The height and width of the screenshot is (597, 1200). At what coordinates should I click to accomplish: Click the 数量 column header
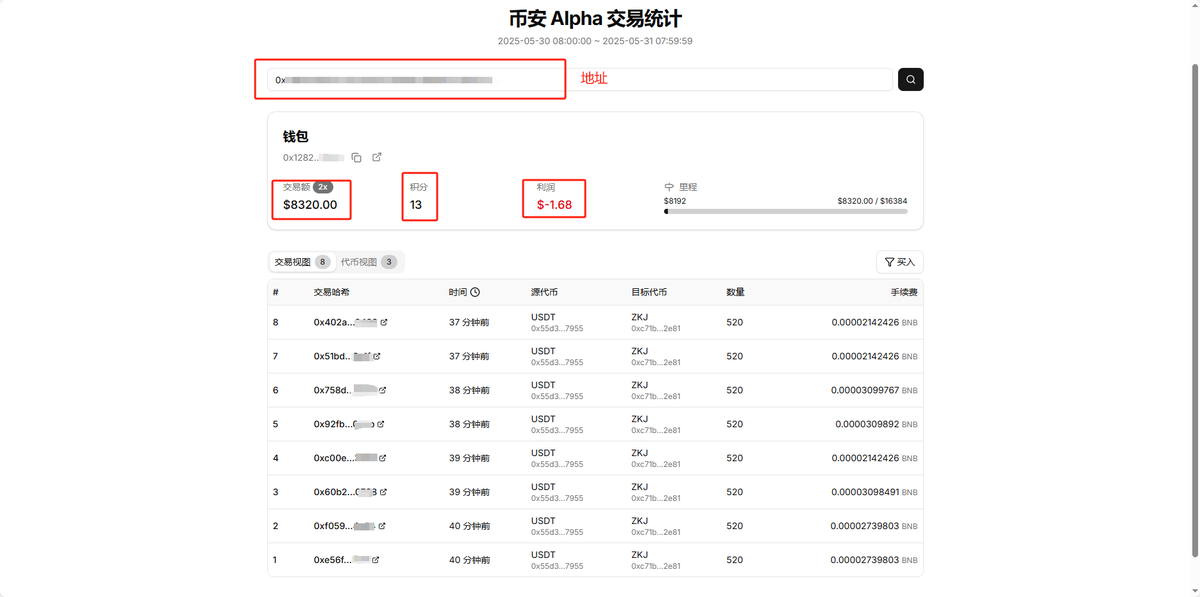[x=735, y=292]
